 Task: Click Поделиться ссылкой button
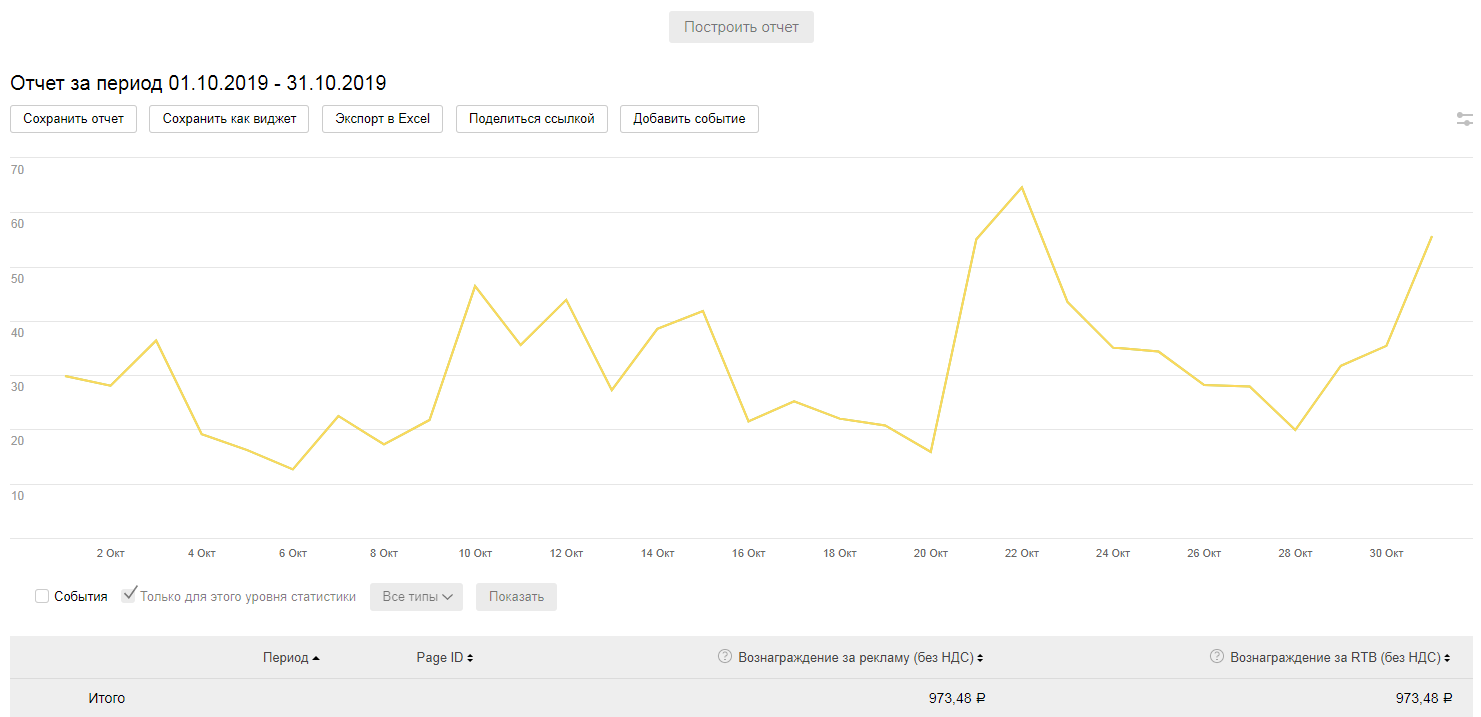tap(531, 118)
